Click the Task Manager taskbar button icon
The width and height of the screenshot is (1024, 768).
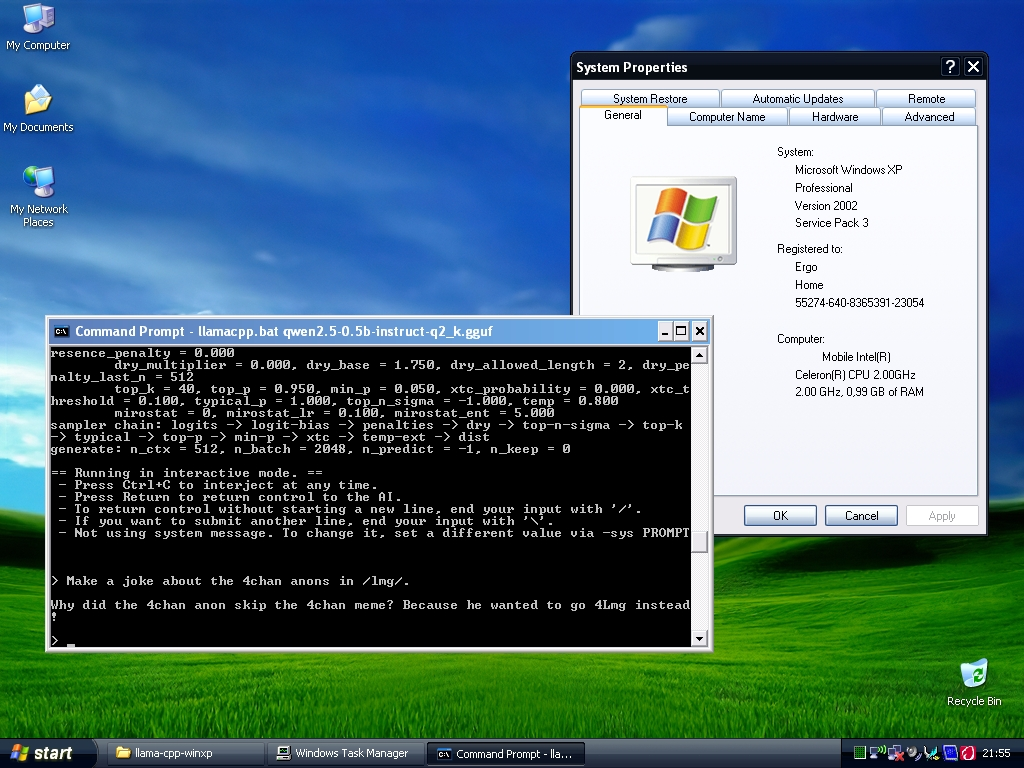[x=283, y=753]
